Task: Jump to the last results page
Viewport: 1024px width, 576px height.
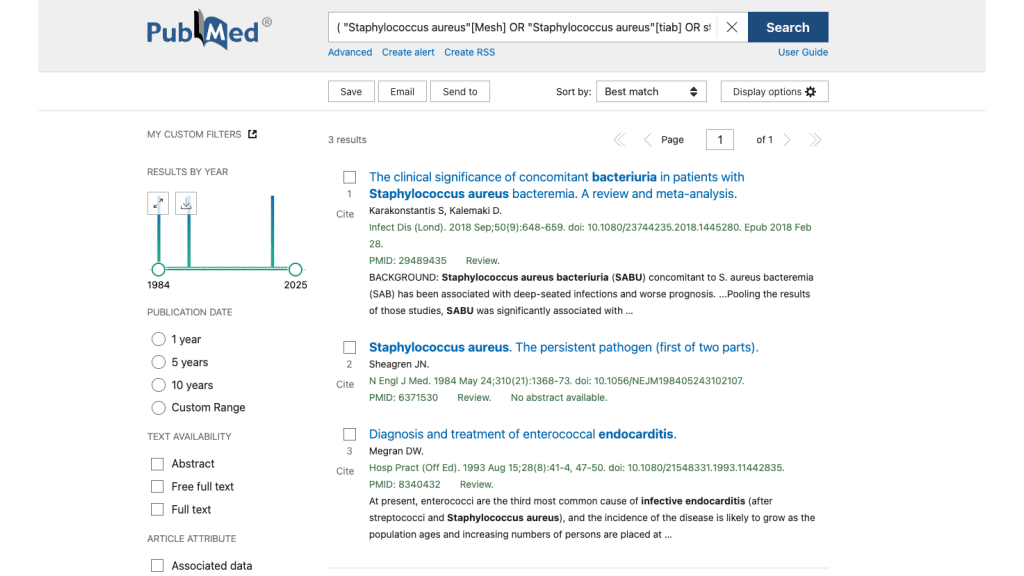Action: pyautogui.click(x=815, y=140)
